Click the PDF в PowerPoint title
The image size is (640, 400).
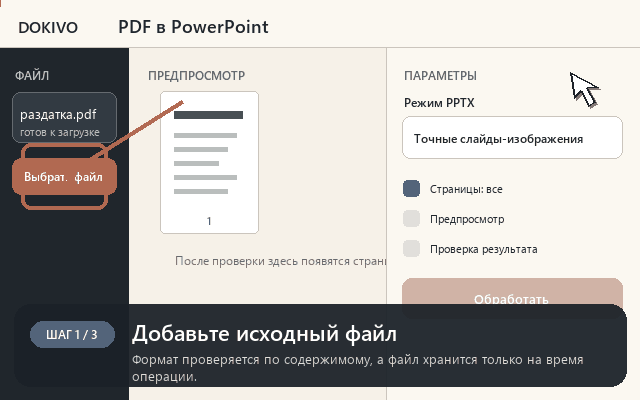193,27
